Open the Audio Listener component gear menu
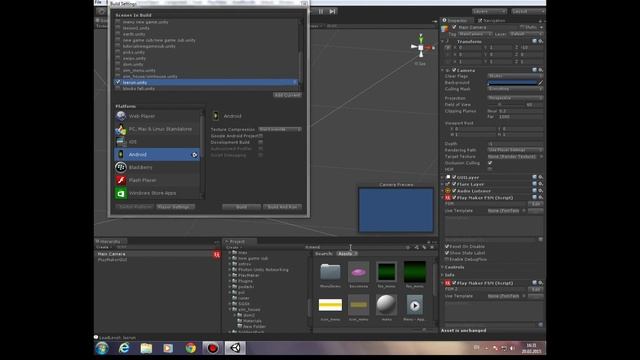This screenshot has height=360, width=640. (541, 191)
